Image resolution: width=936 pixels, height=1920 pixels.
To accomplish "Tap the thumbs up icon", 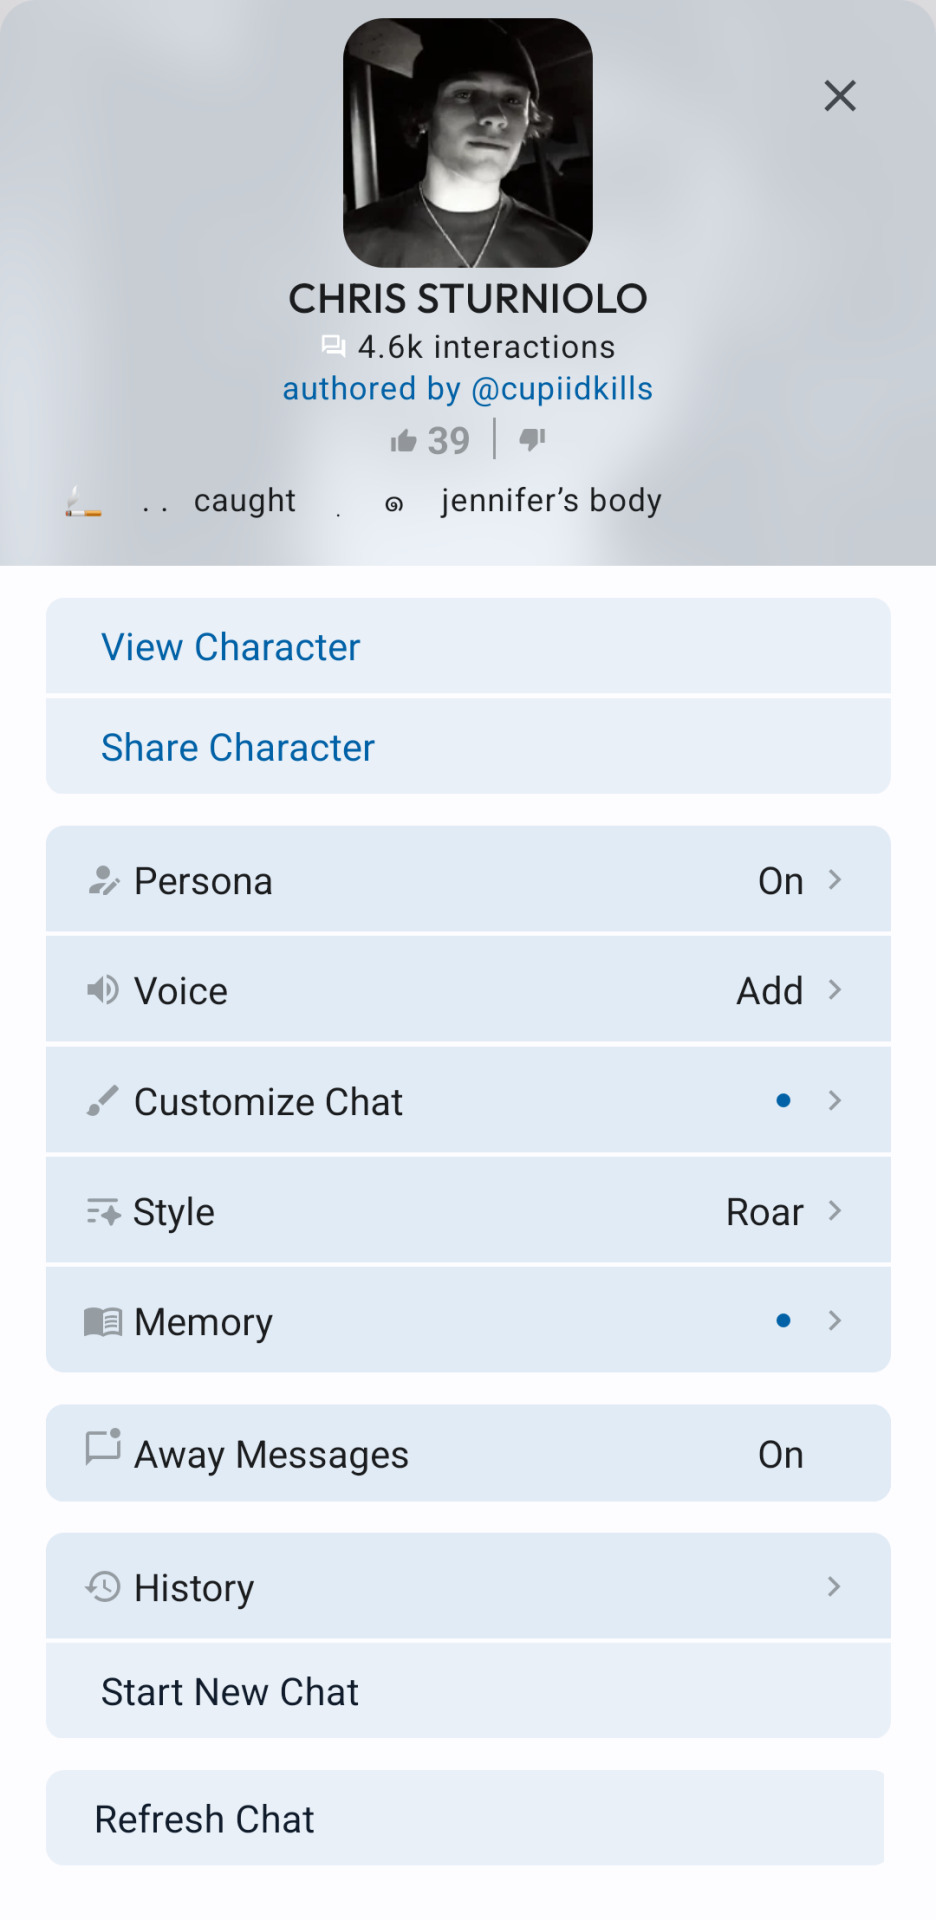I will pos(403,440).
